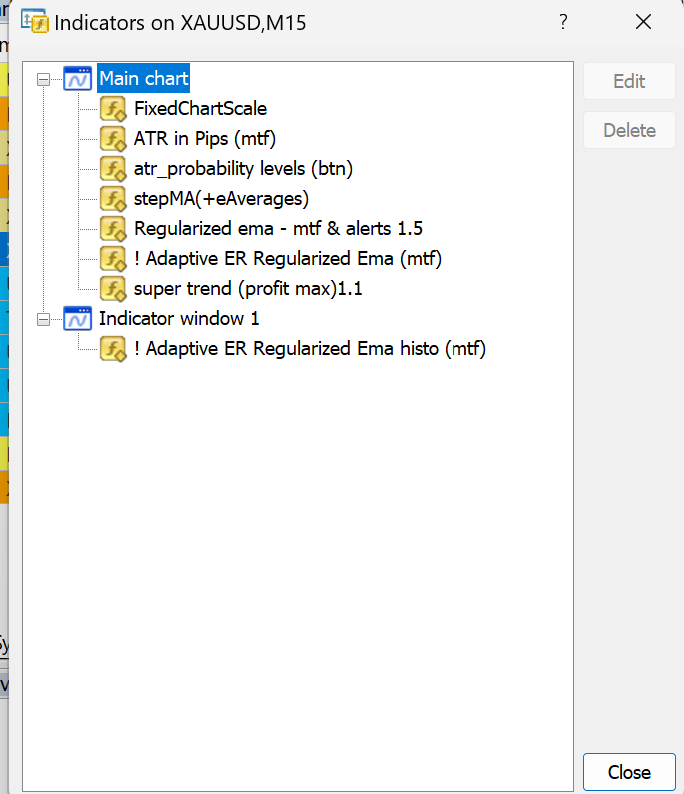684x794 pixels.
Task: Click the Delete button
Action: pos(629,130)
